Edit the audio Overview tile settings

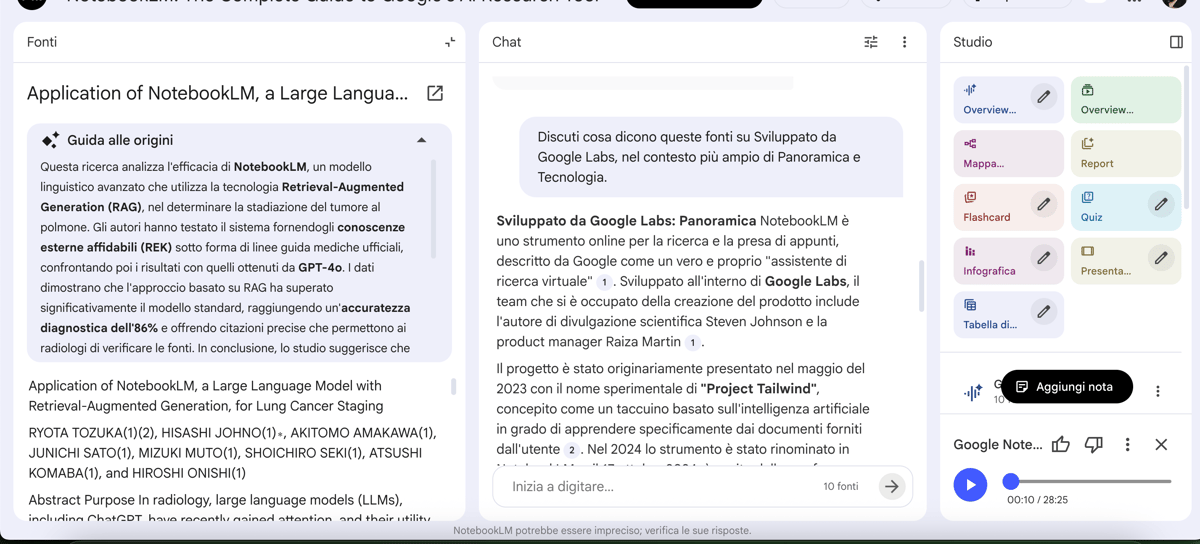click(x=1043, y=97)
